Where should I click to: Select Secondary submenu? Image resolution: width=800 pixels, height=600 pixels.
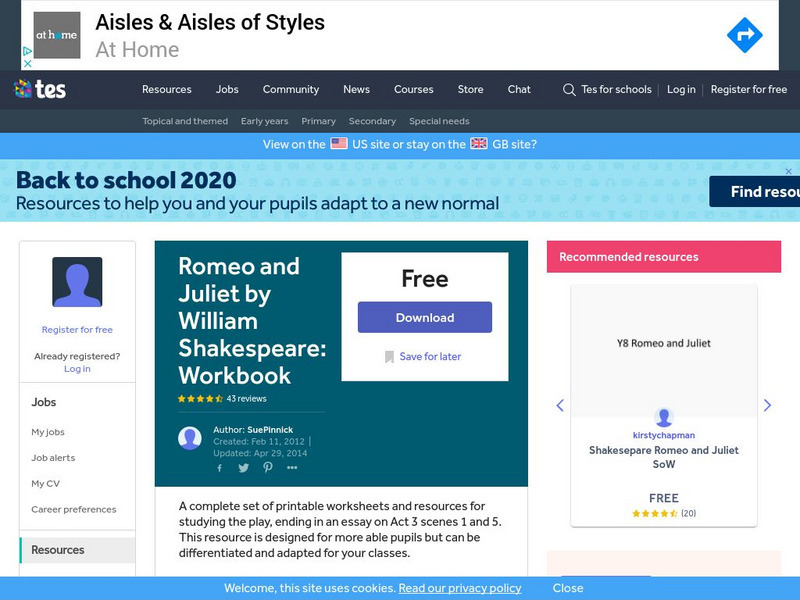pos(372,121)
